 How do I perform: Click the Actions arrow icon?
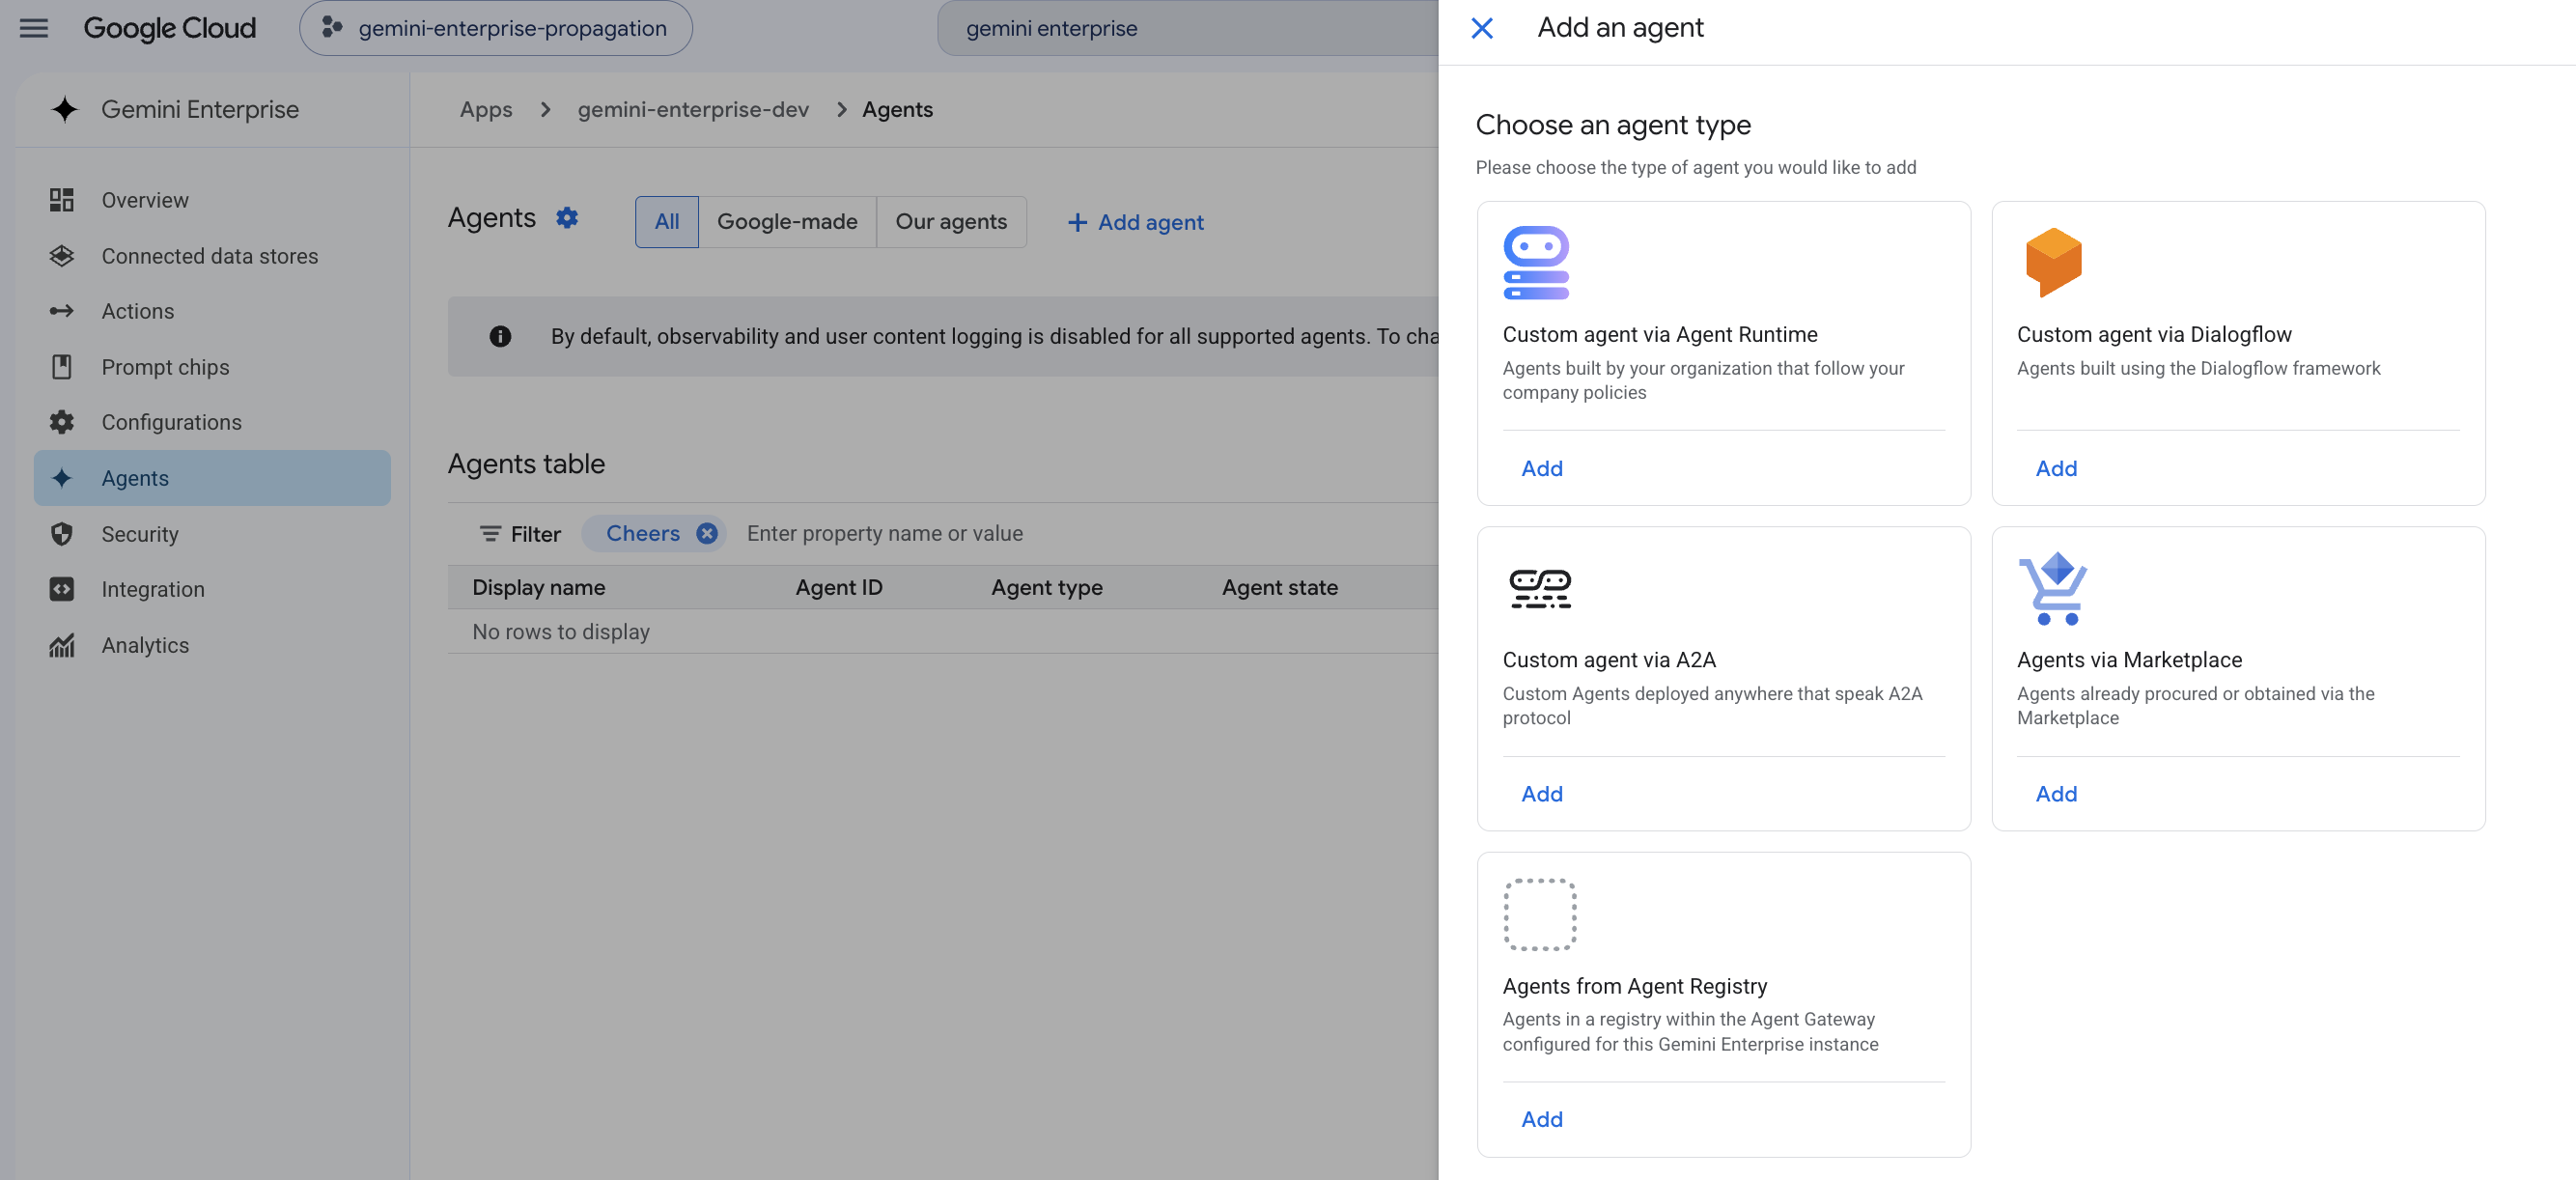click(x=62, y=311)
